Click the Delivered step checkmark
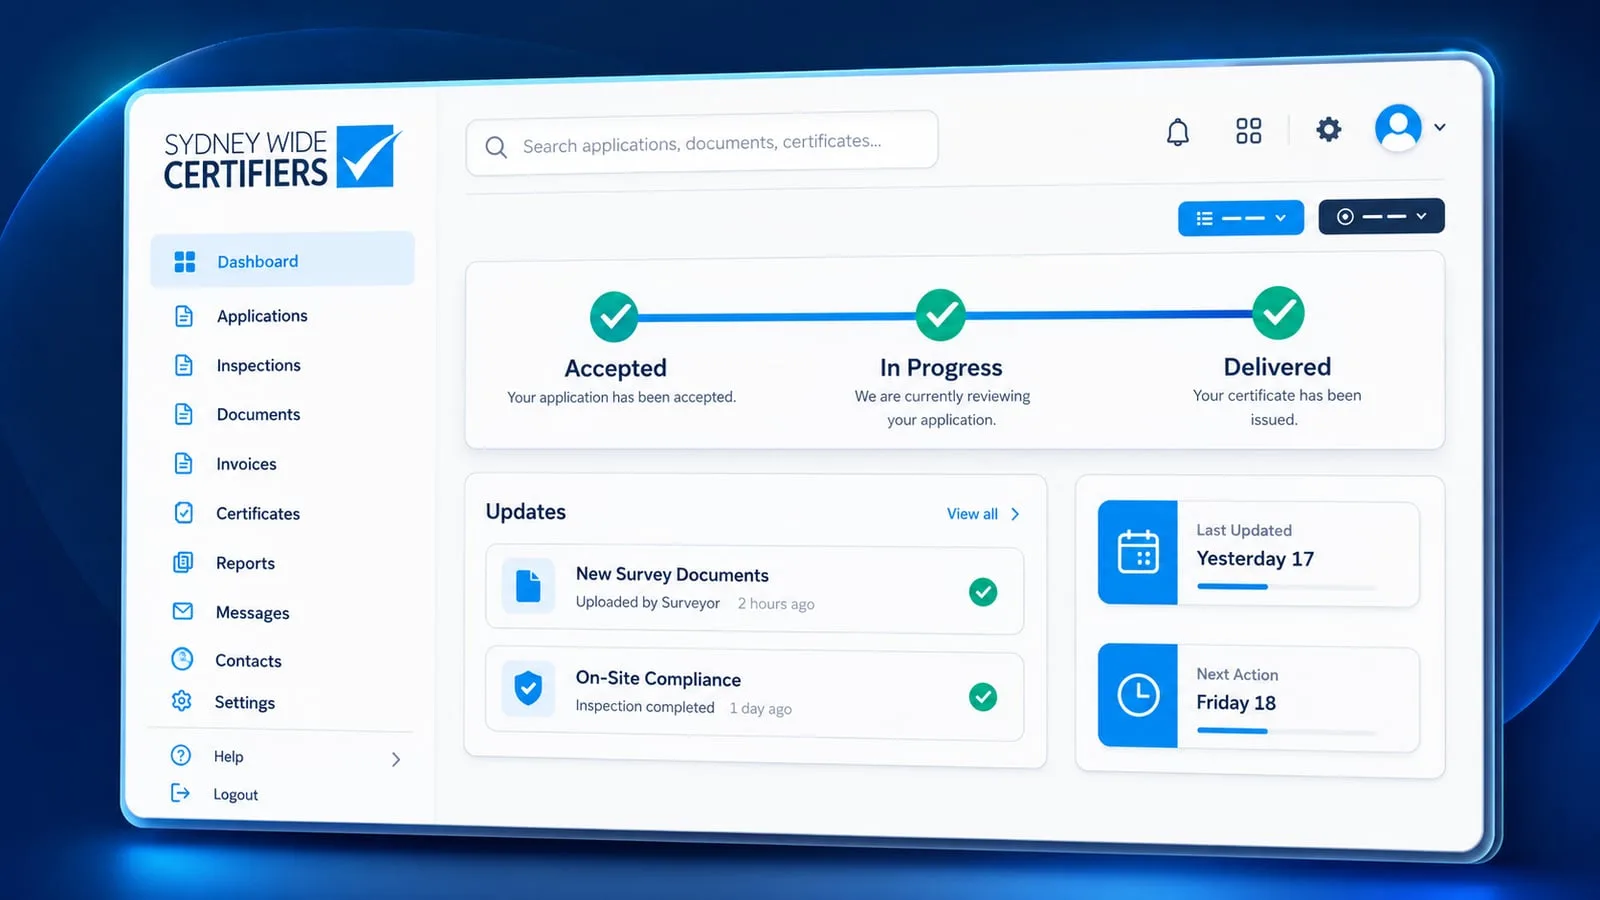The height and width of the screenshot is (900, 1600). coord(1279,313)
